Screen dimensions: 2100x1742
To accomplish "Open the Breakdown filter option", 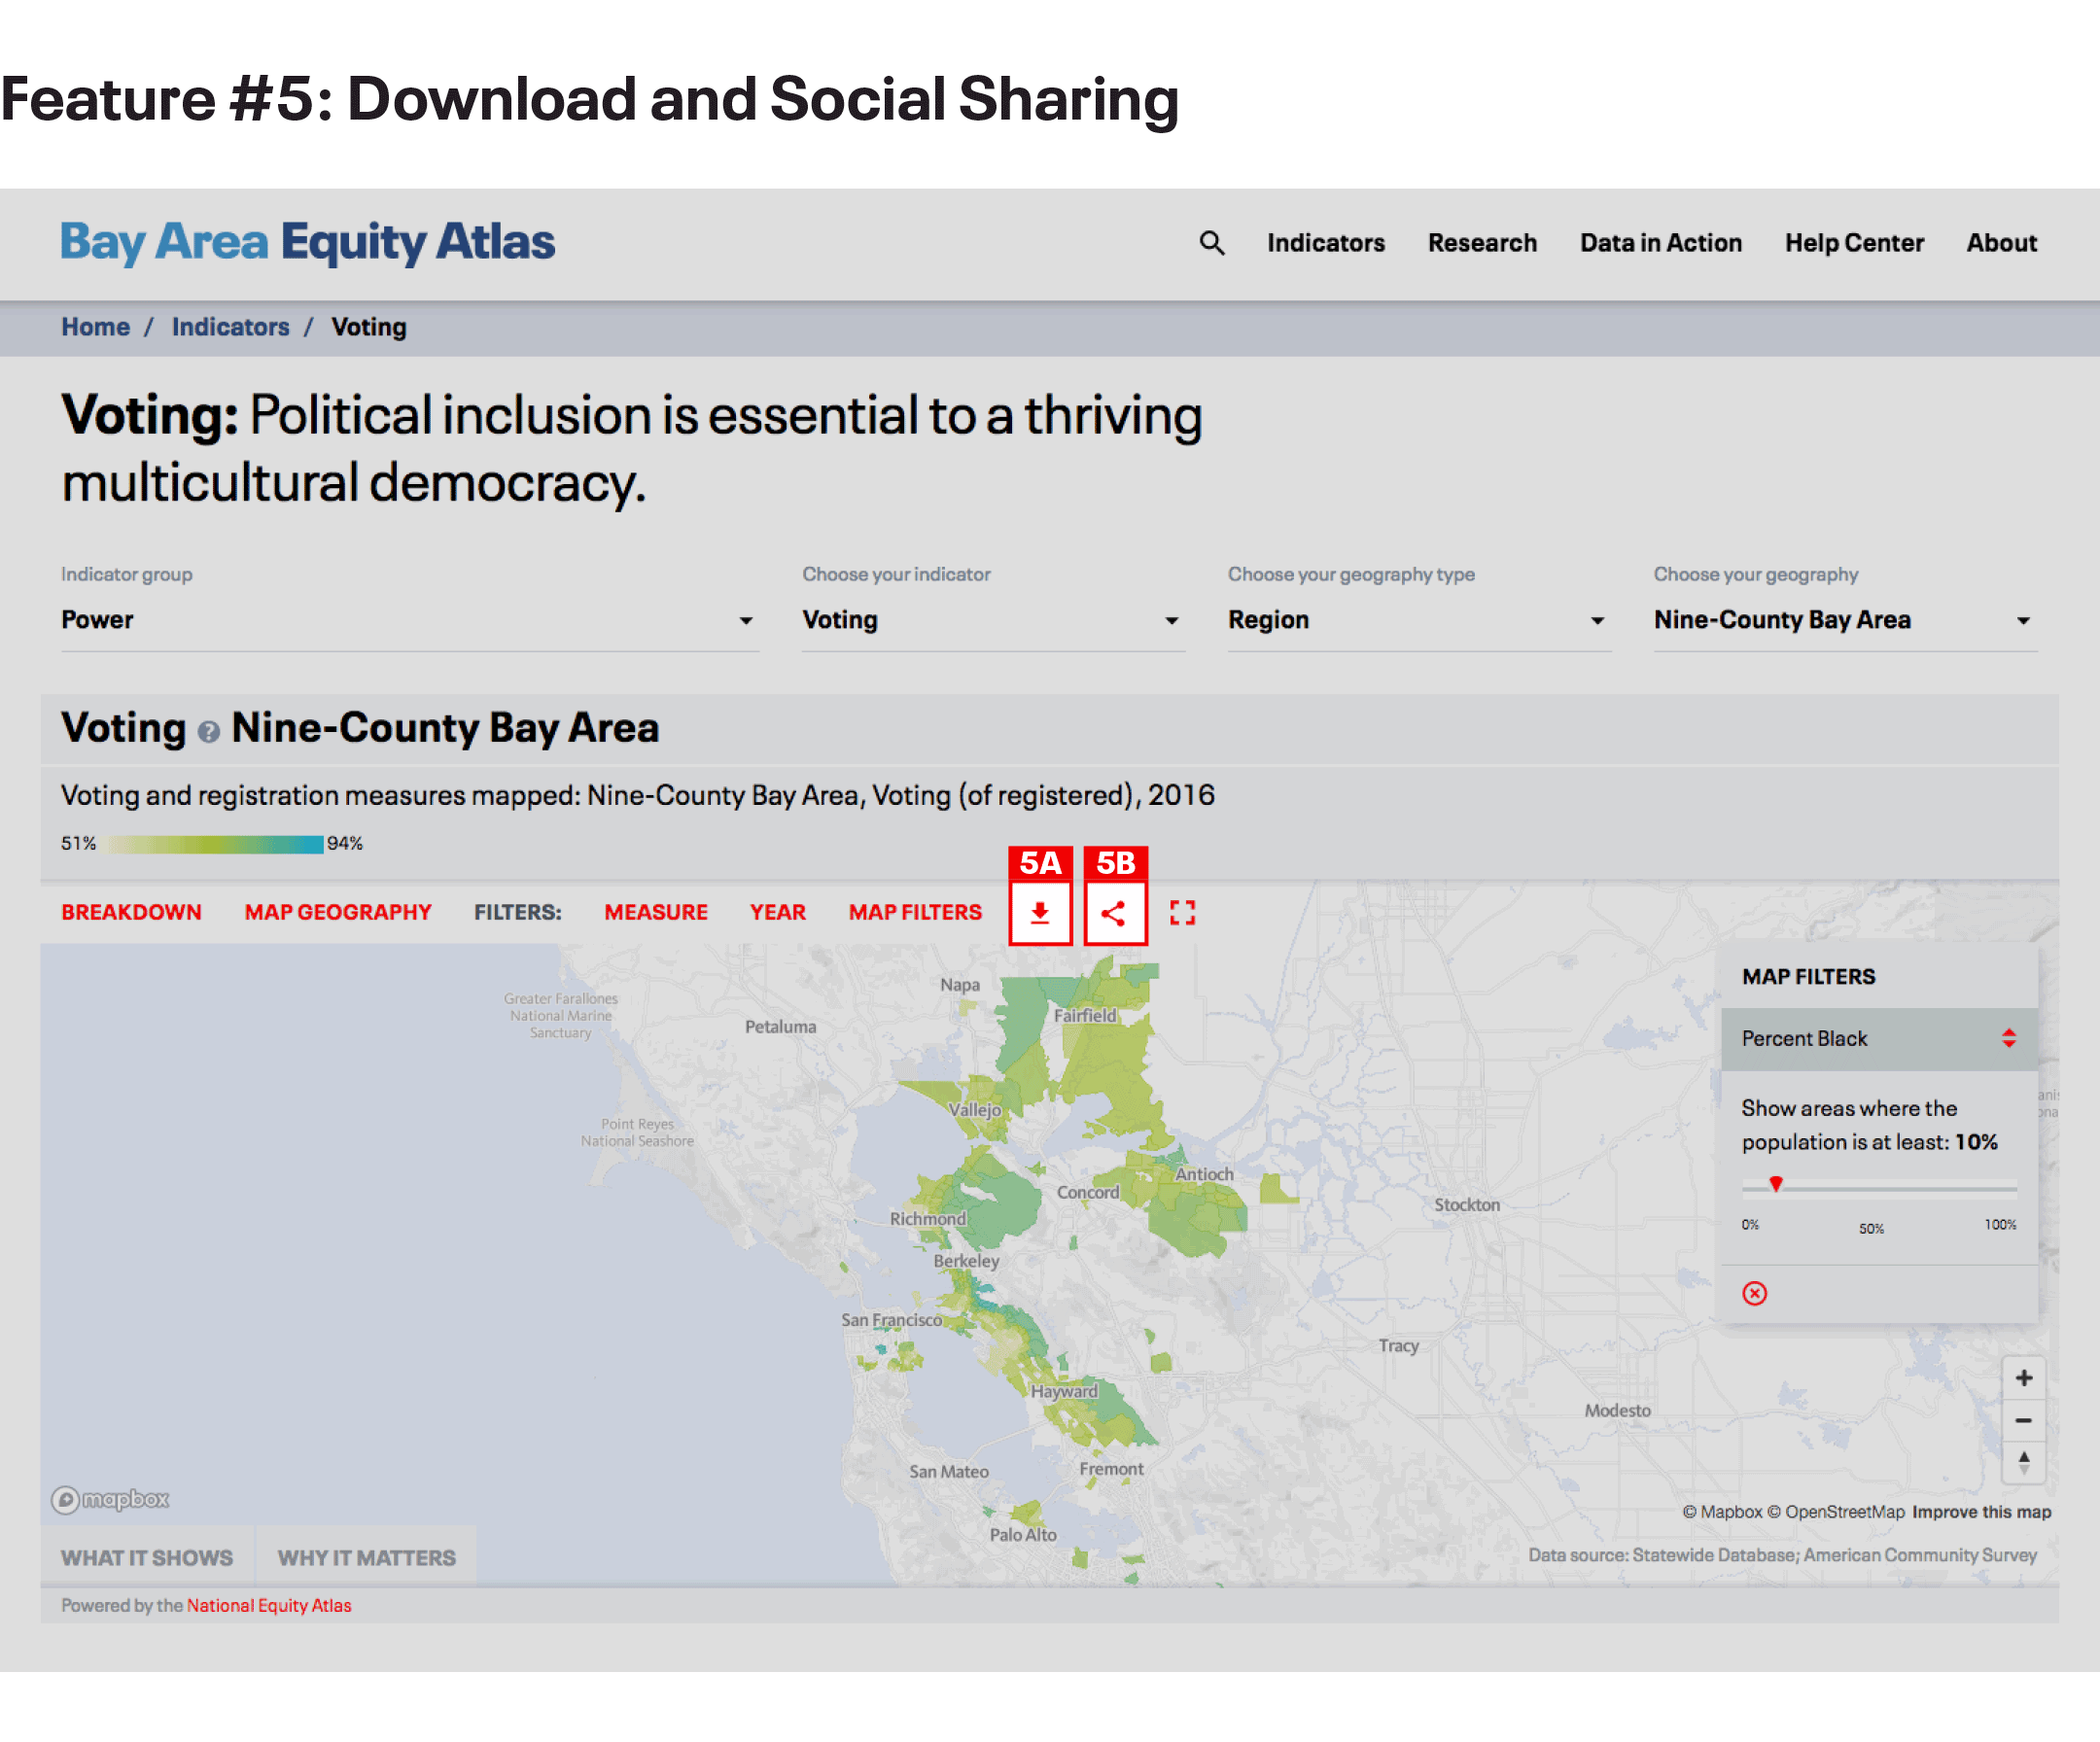I will tap(131, 912).
